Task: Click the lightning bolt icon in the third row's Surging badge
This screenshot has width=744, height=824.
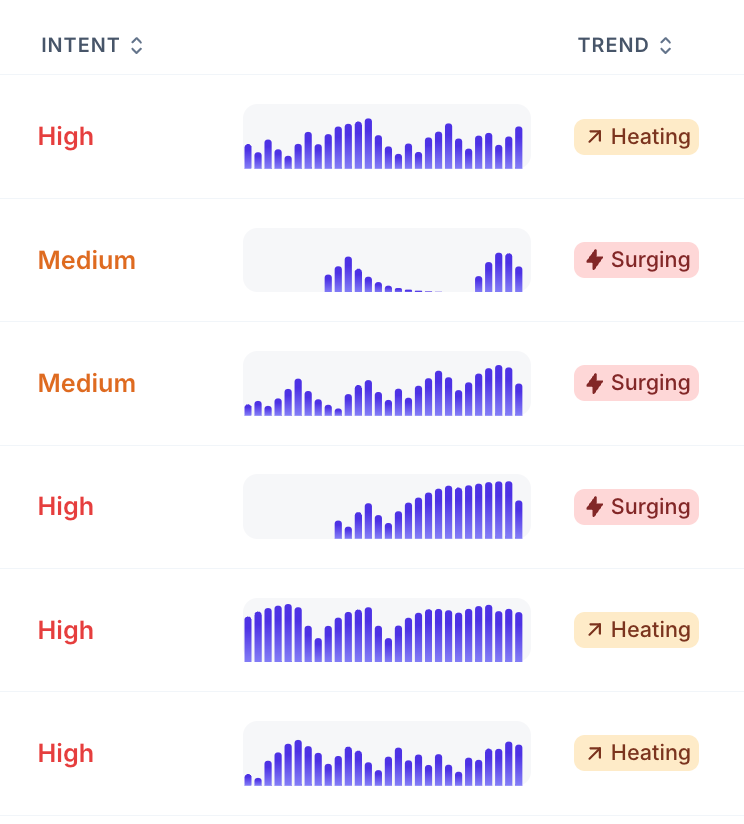Action: pos(595,383)
